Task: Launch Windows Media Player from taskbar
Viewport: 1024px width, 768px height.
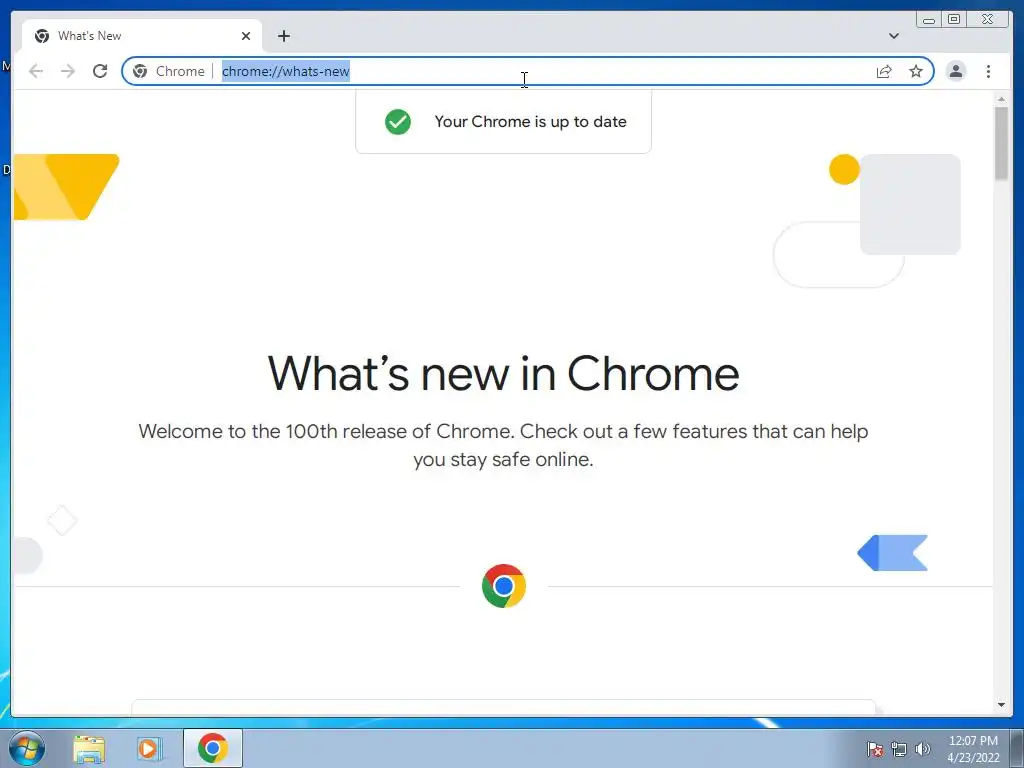Action: (149, 748)
